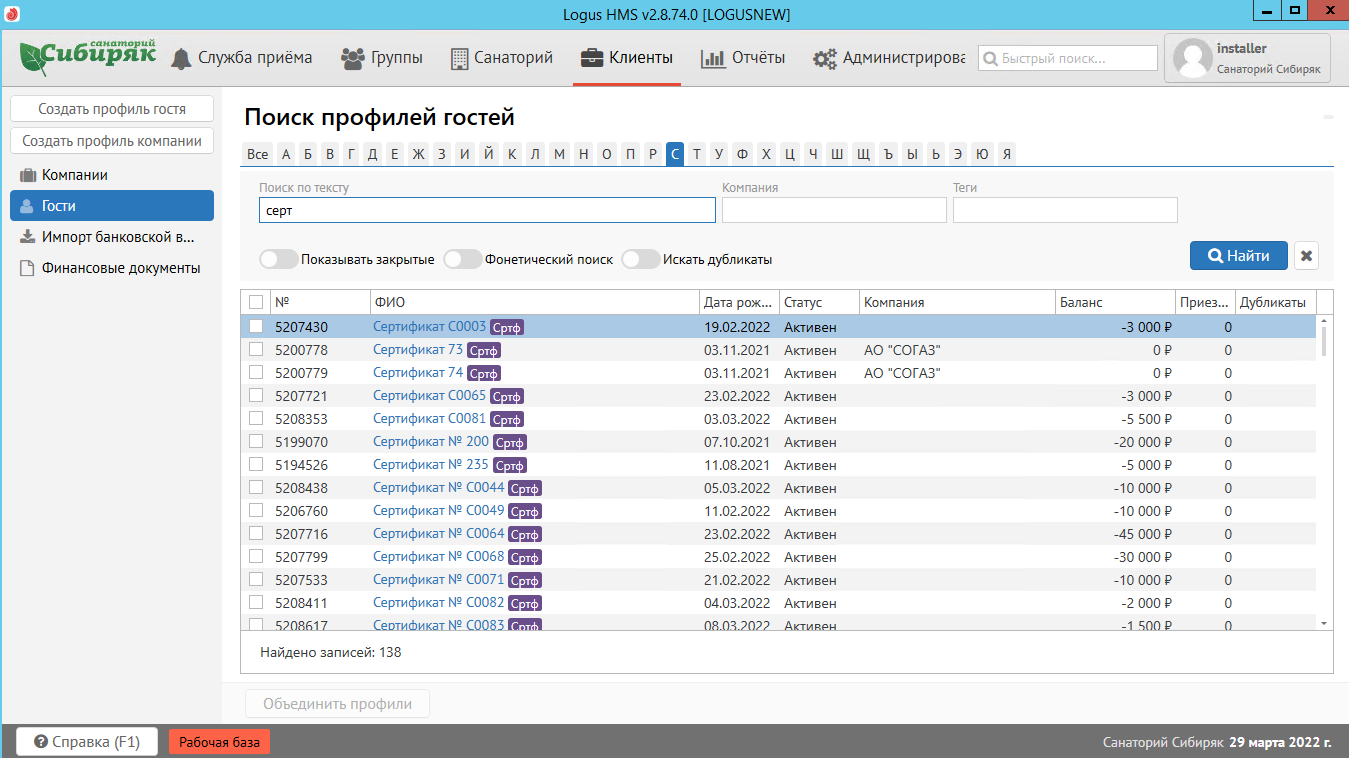Enable the Показывать закрытые toggle

point(279,259)
